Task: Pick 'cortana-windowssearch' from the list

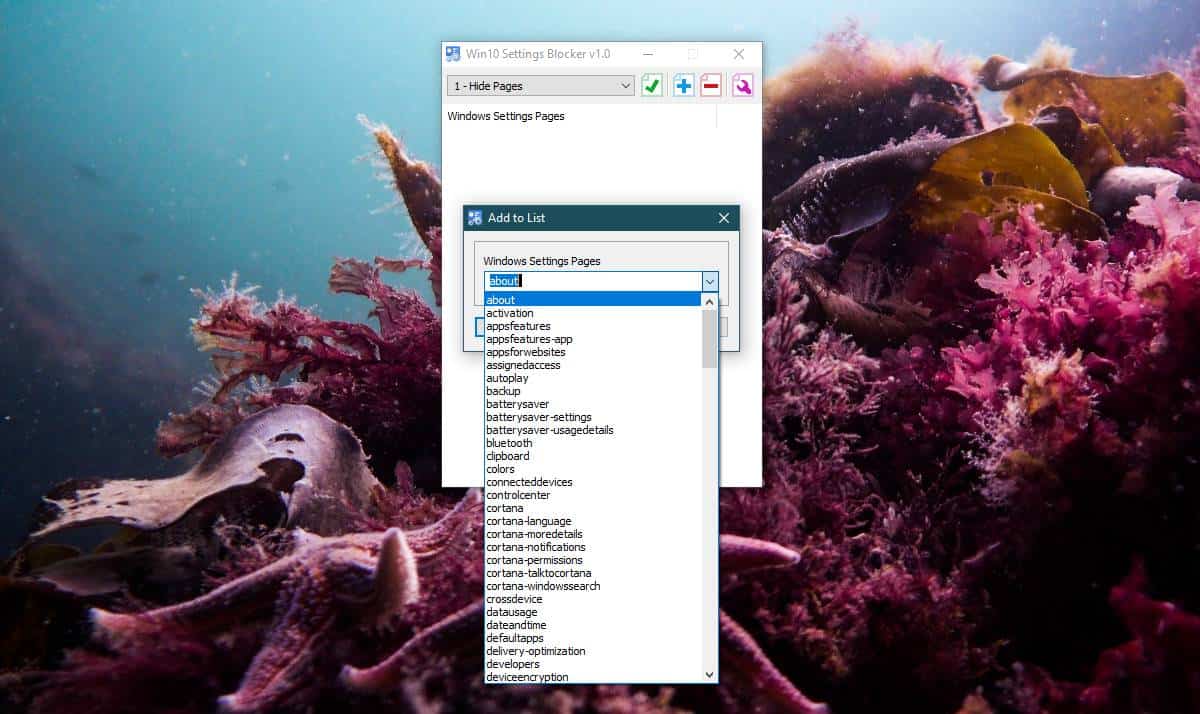Action: (593, 586)
